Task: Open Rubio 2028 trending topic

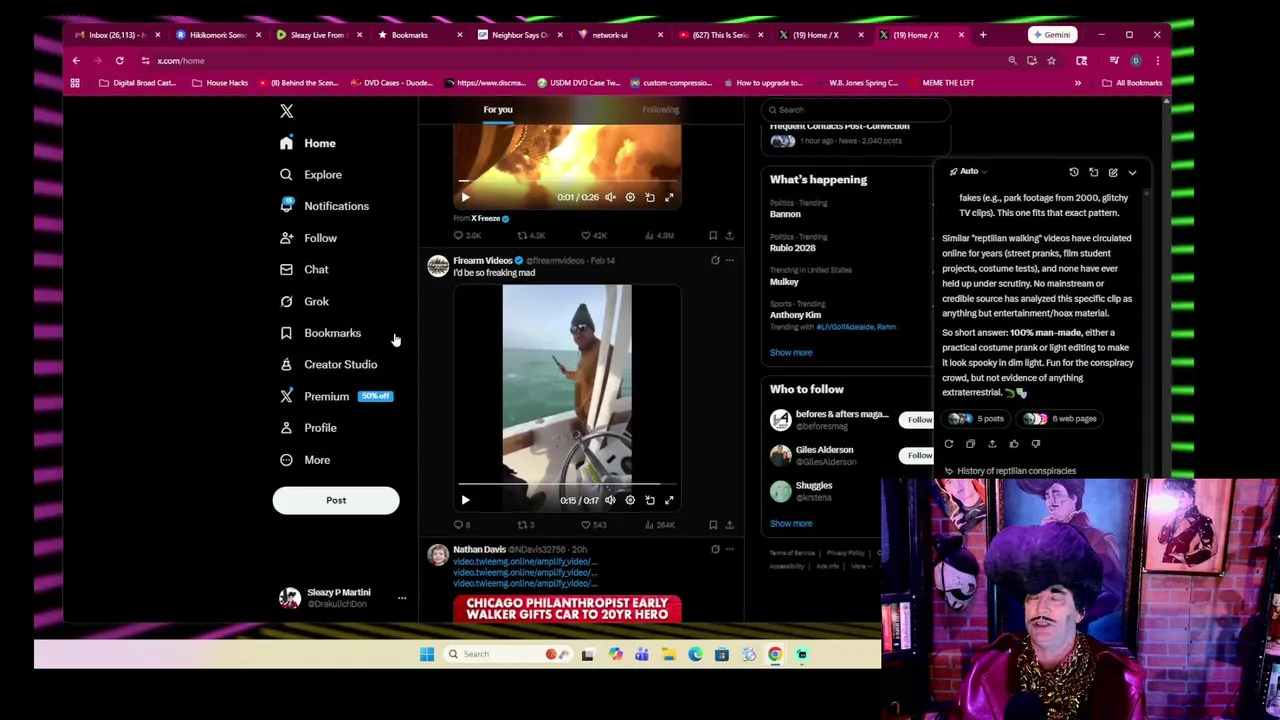Action: click(792, 248)
